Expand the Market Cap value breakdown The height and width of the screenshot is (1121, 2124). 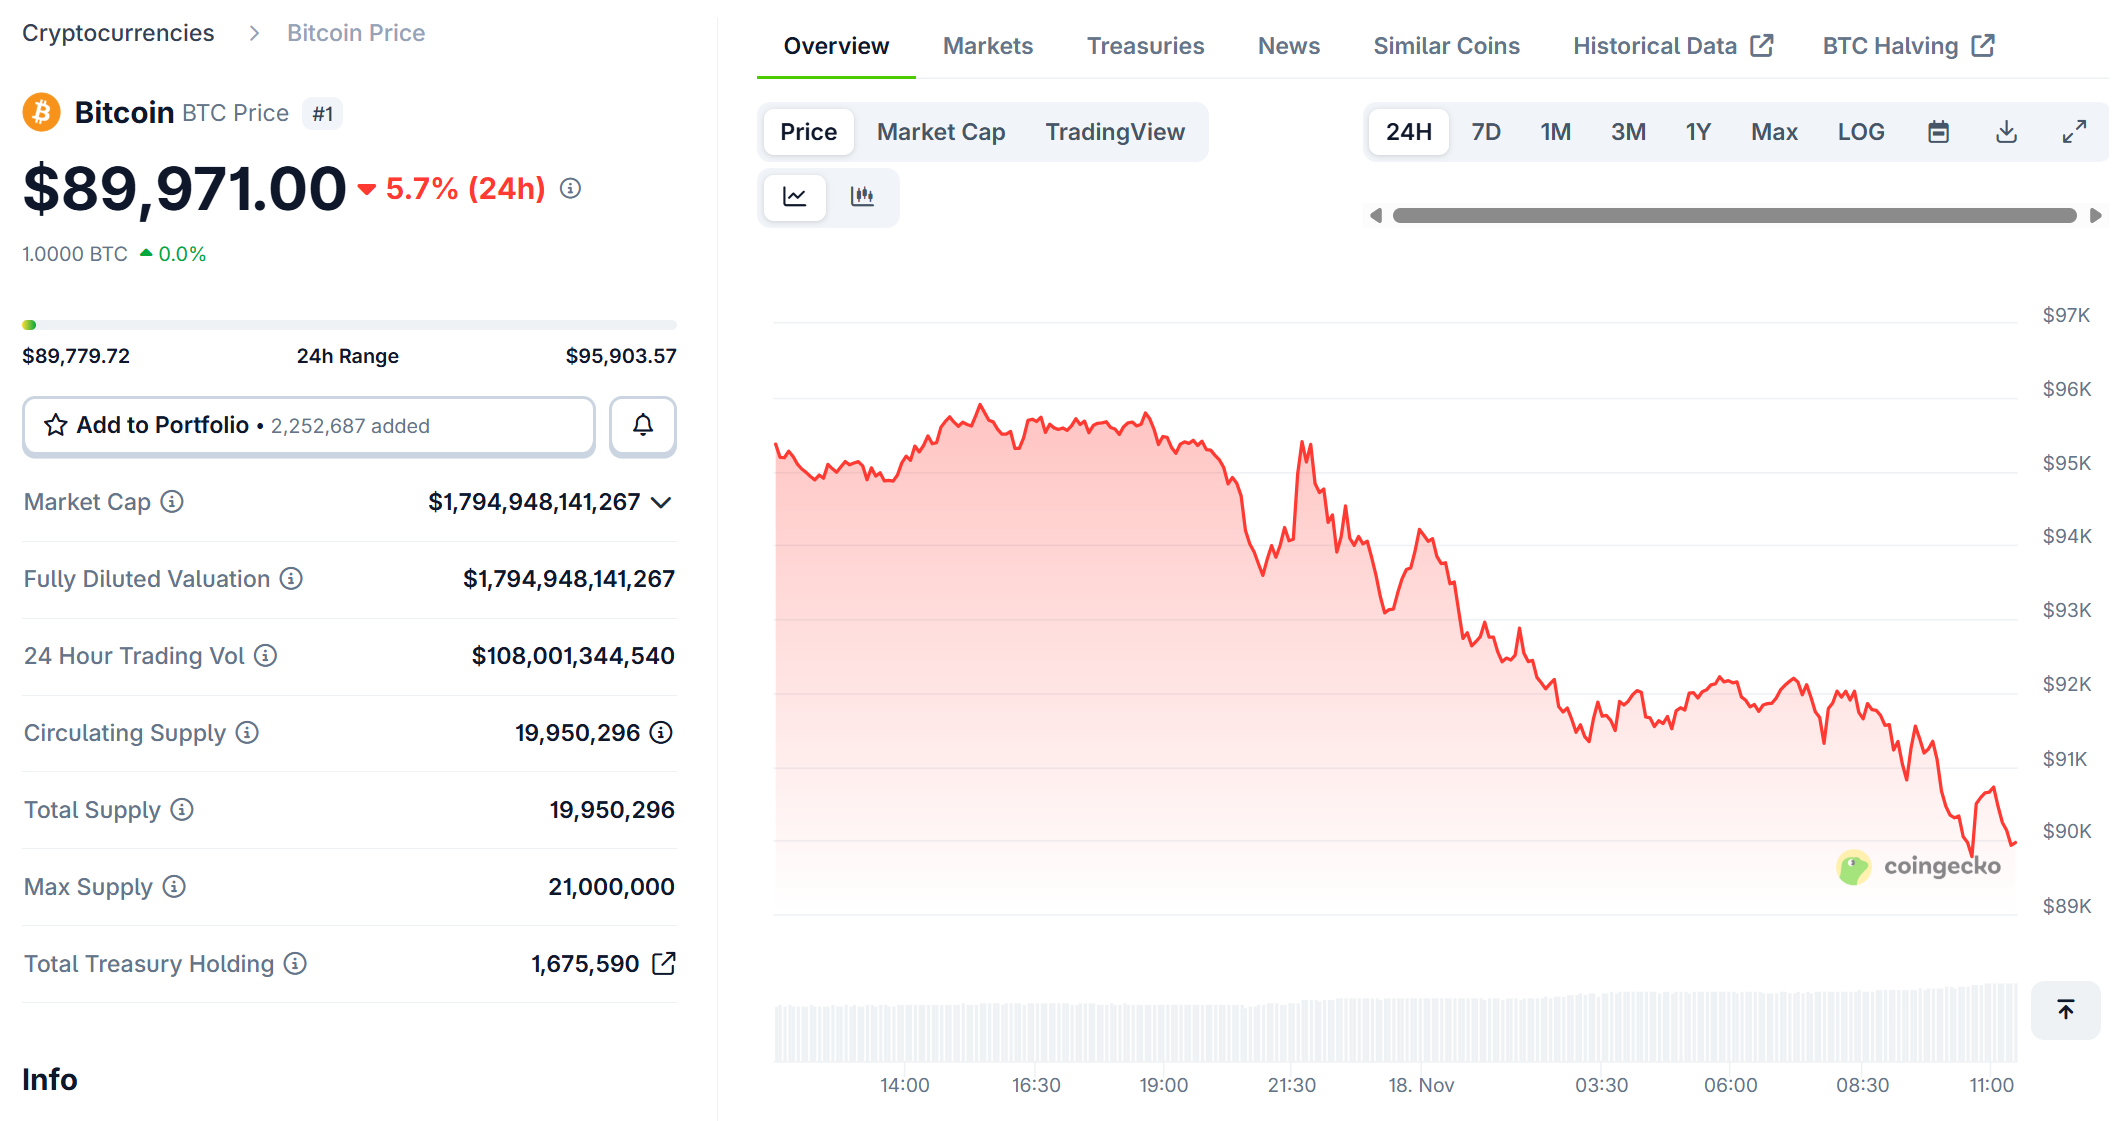click(660, 502)
